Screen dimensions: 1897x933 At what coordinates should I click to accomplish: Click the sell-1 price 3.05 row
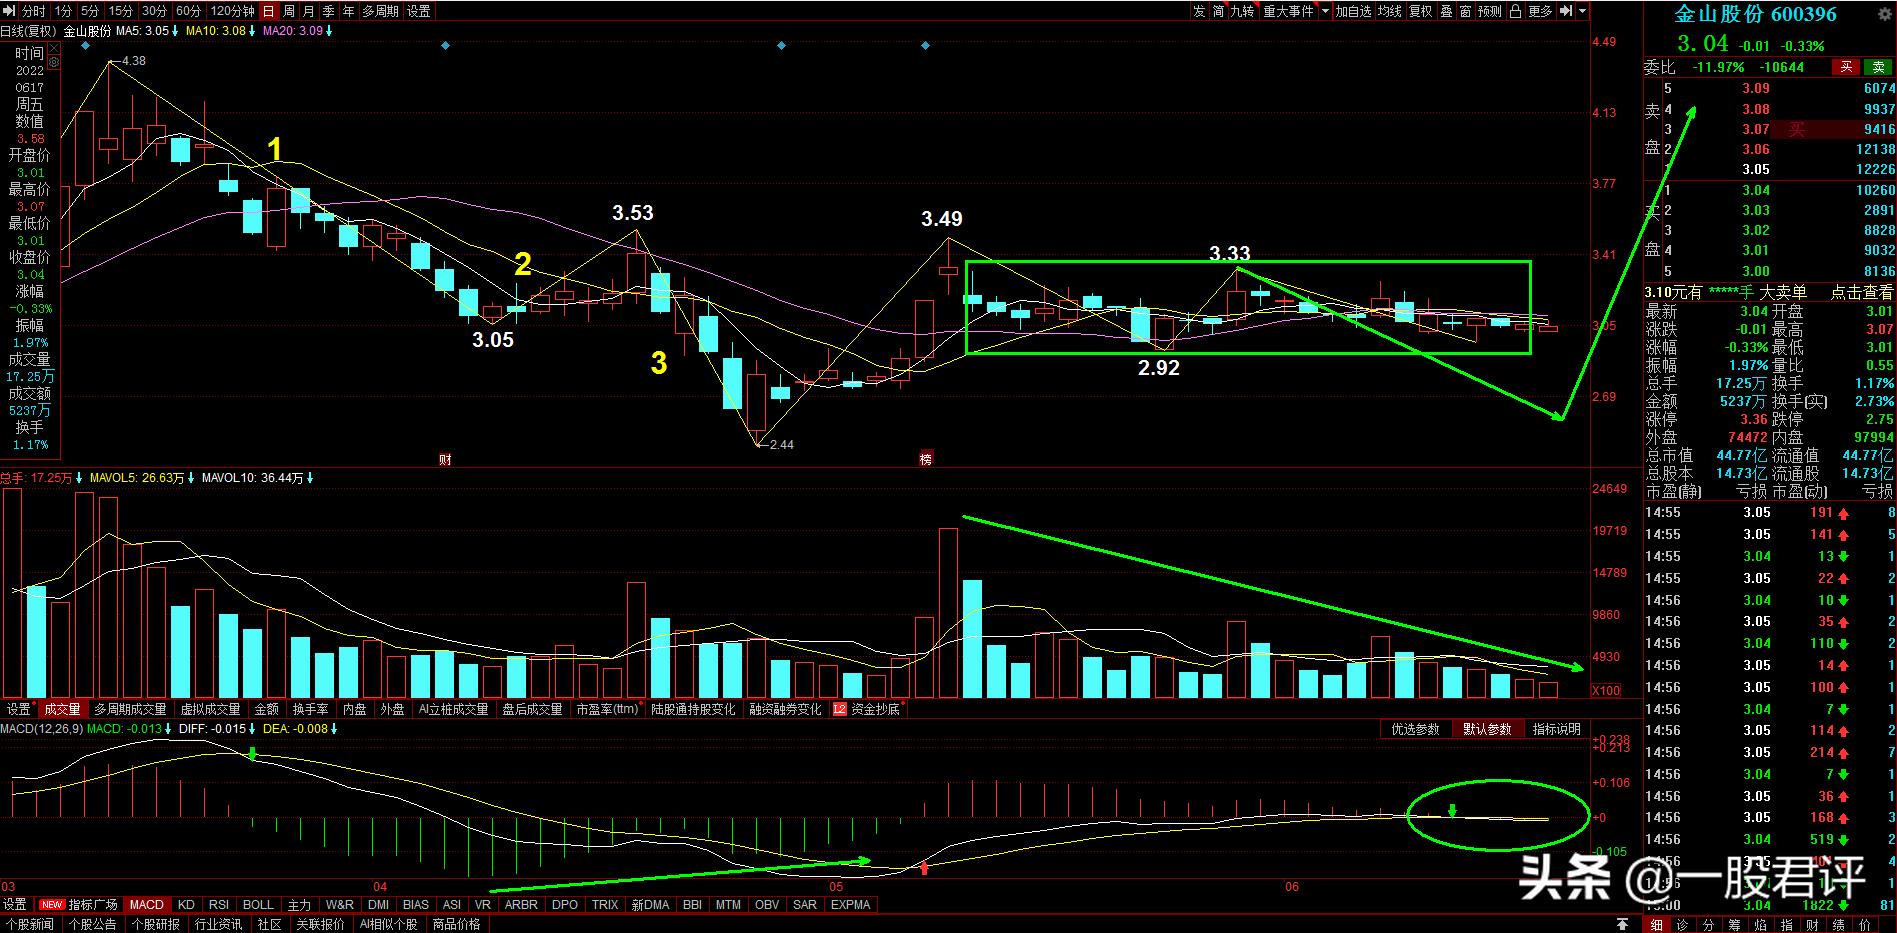[x=1770, y=169]
